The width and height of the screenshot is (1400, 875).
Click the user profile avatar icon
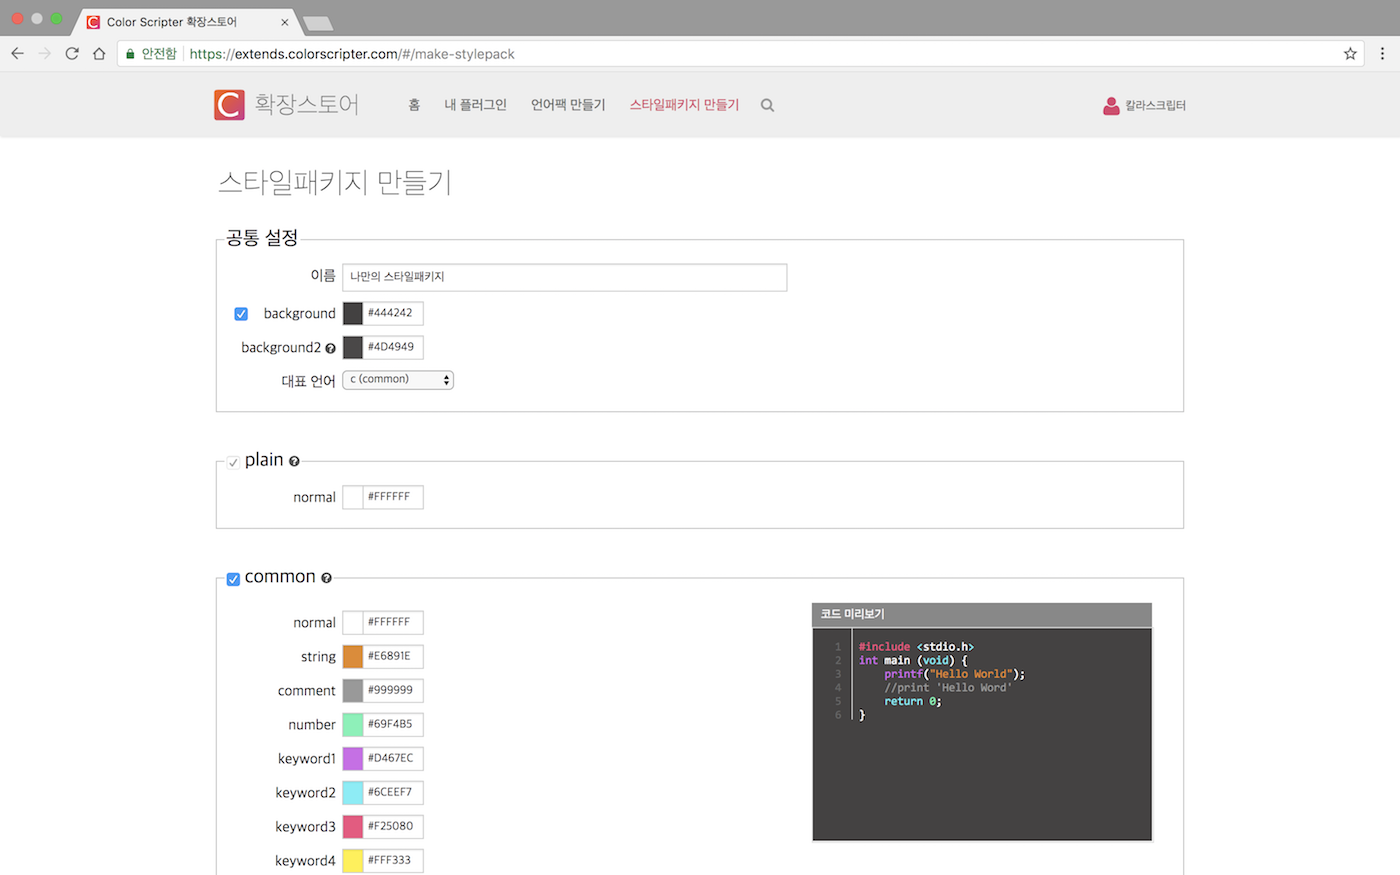pos(1111,105)
